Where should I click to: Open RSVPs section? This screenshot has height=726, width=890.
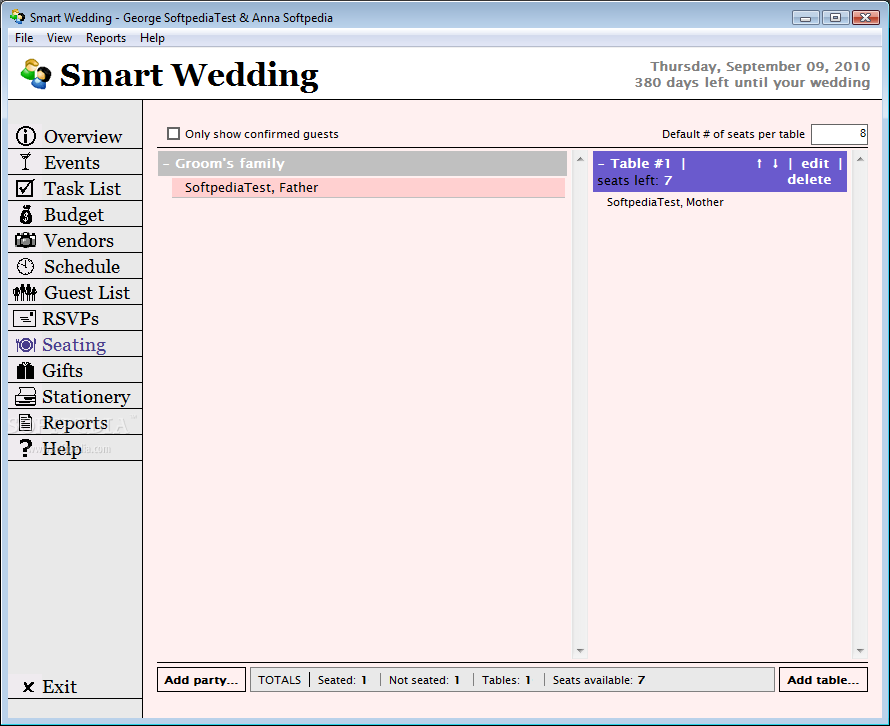70,319
